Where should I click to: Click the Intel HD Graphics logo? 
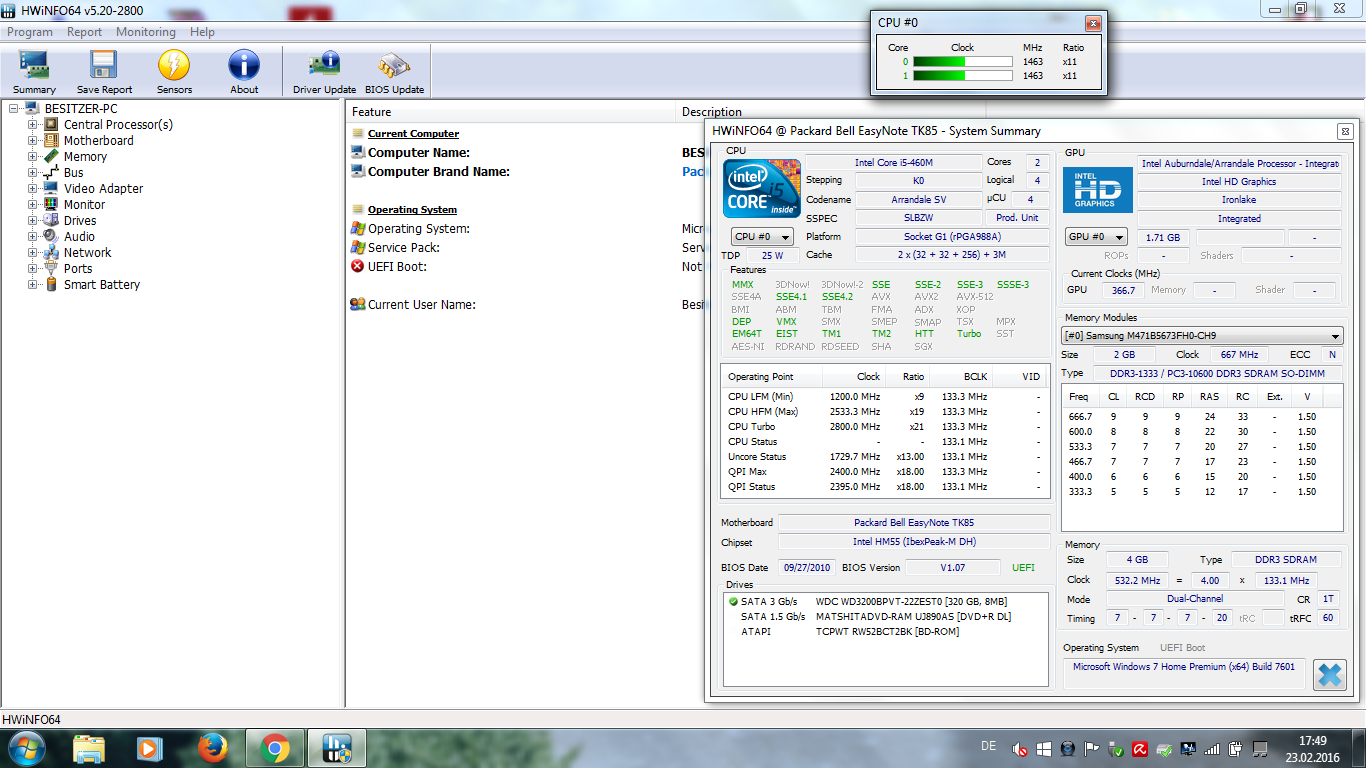[1097, 189]
